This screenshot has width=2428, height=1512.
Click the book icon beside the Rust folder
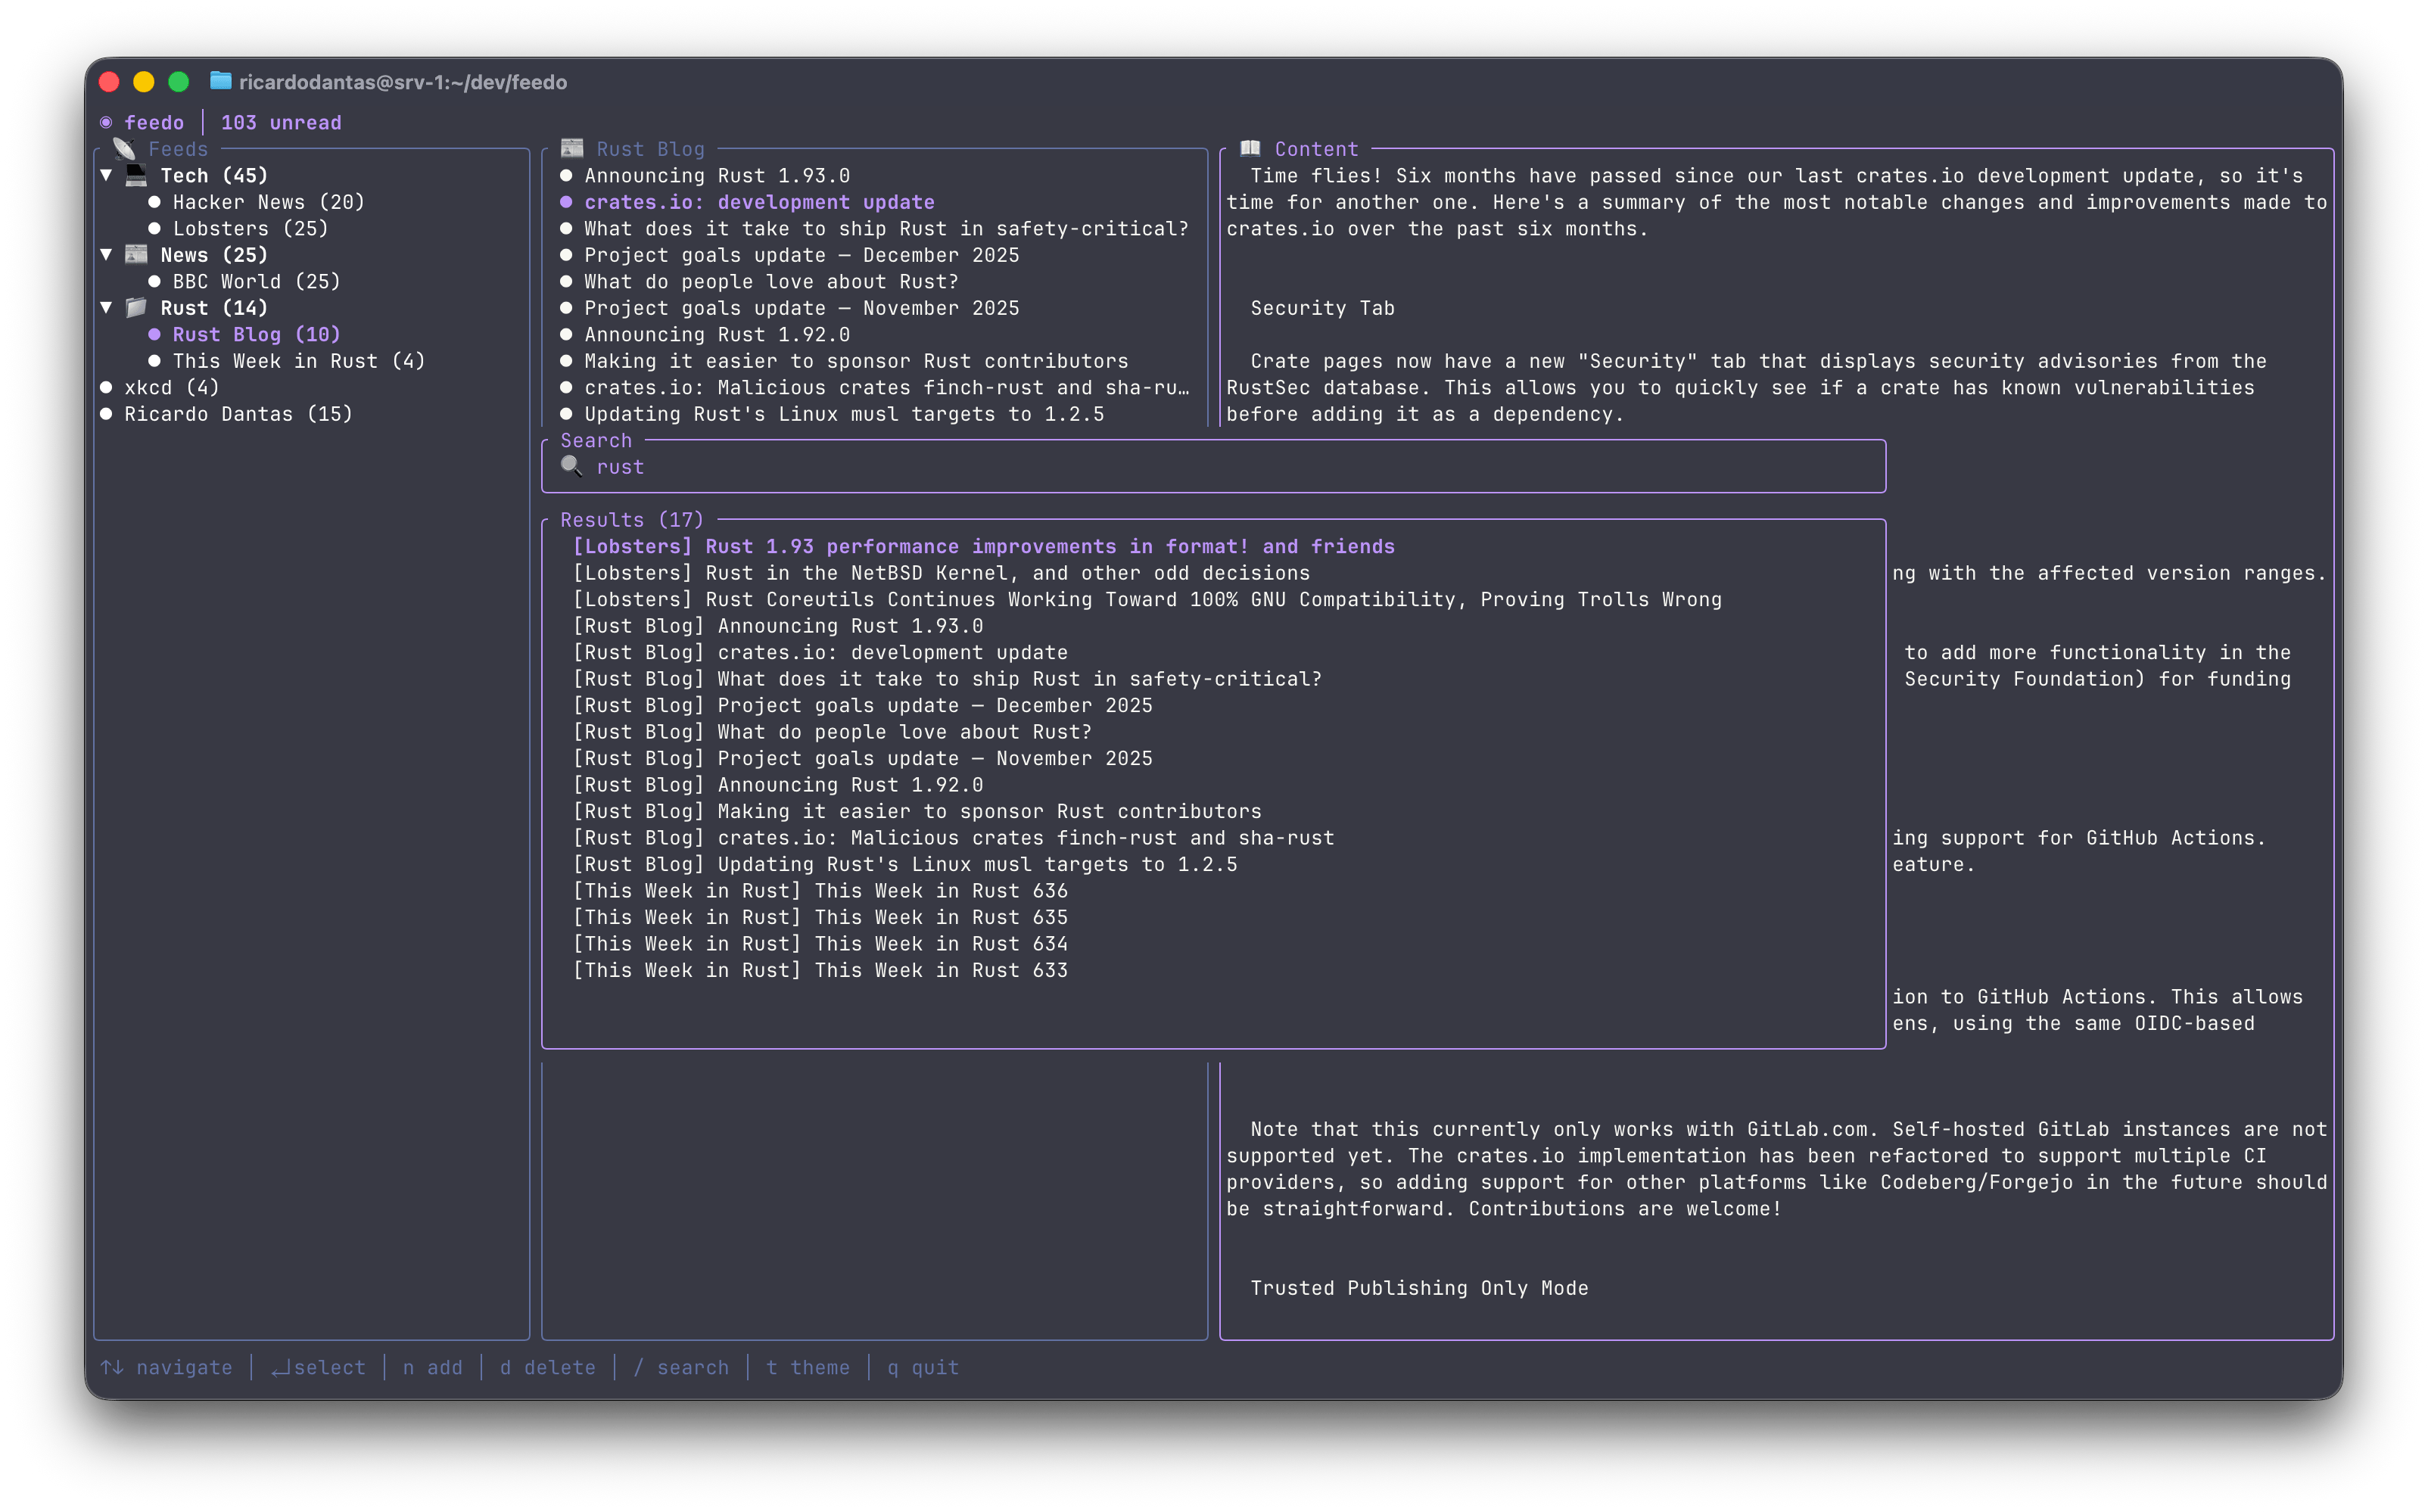[138, 308]
